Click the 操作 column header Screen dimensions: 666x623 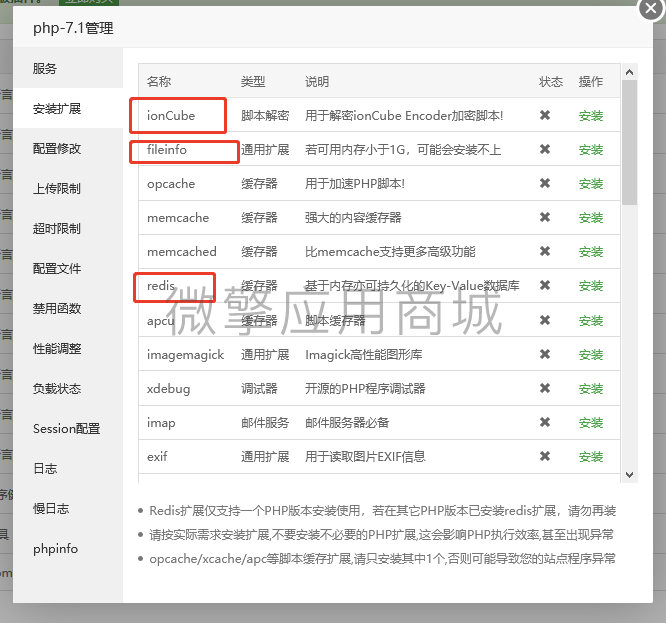(591, 81)
